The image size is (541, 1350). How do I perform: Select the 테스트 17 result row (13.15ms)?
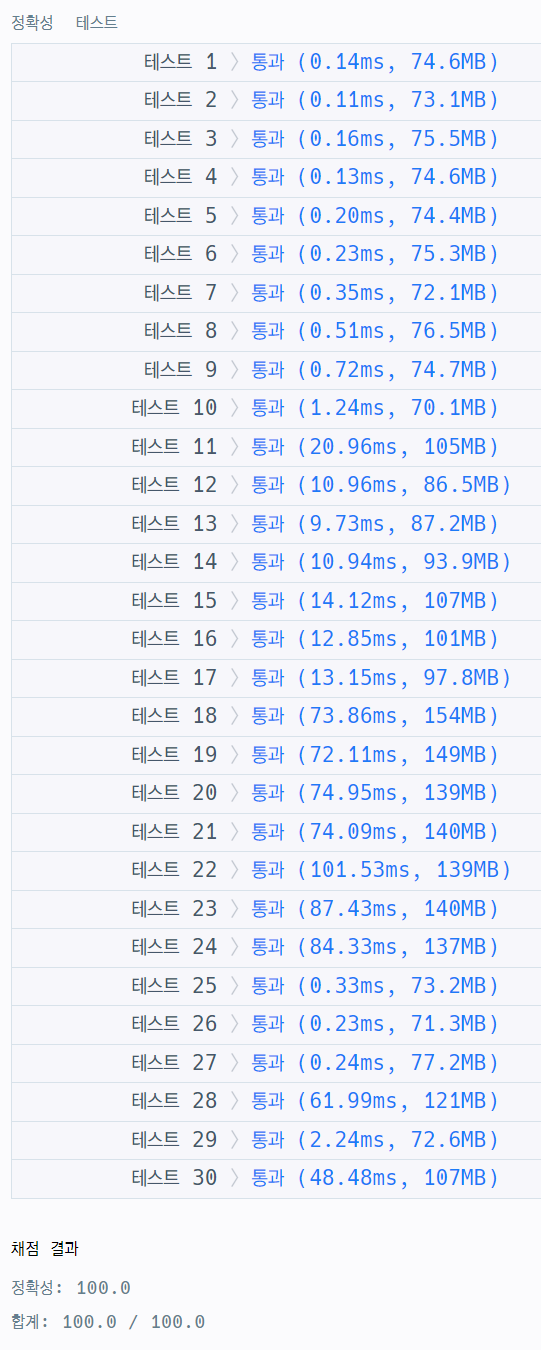(x=276, y=678)
